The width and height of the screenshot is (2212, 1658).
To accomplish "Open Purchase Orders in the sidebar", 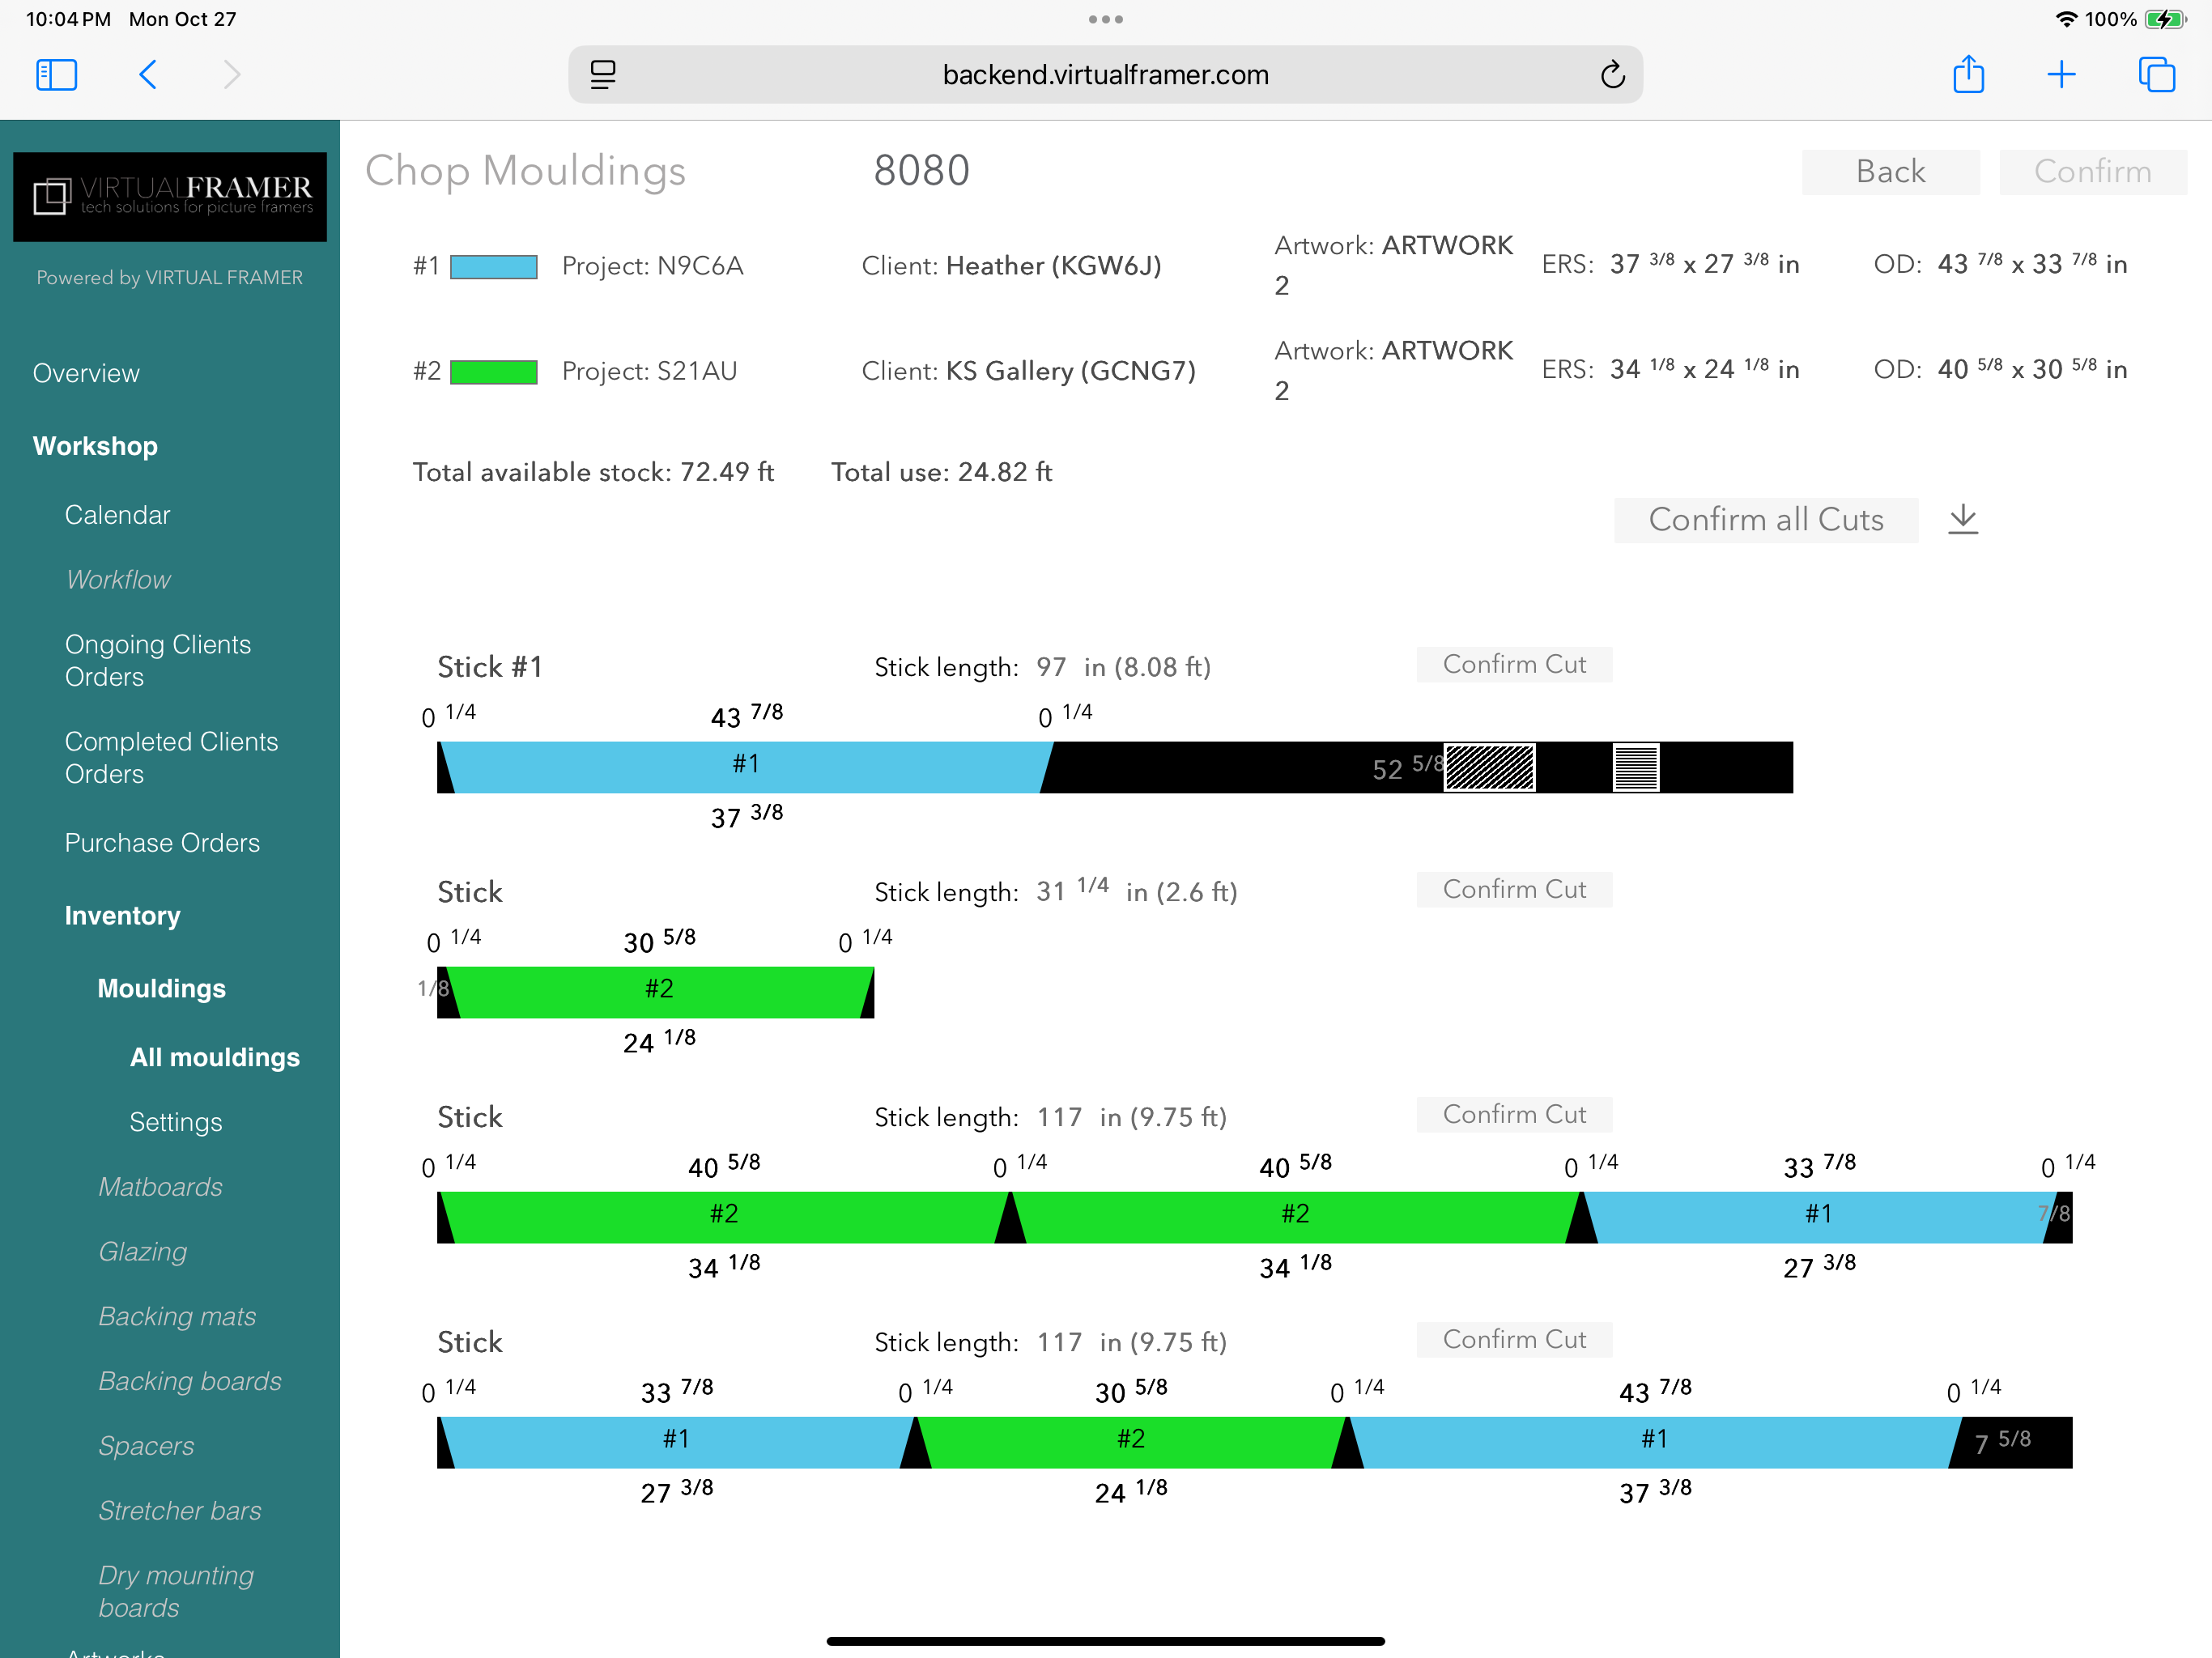I will 162,843.
